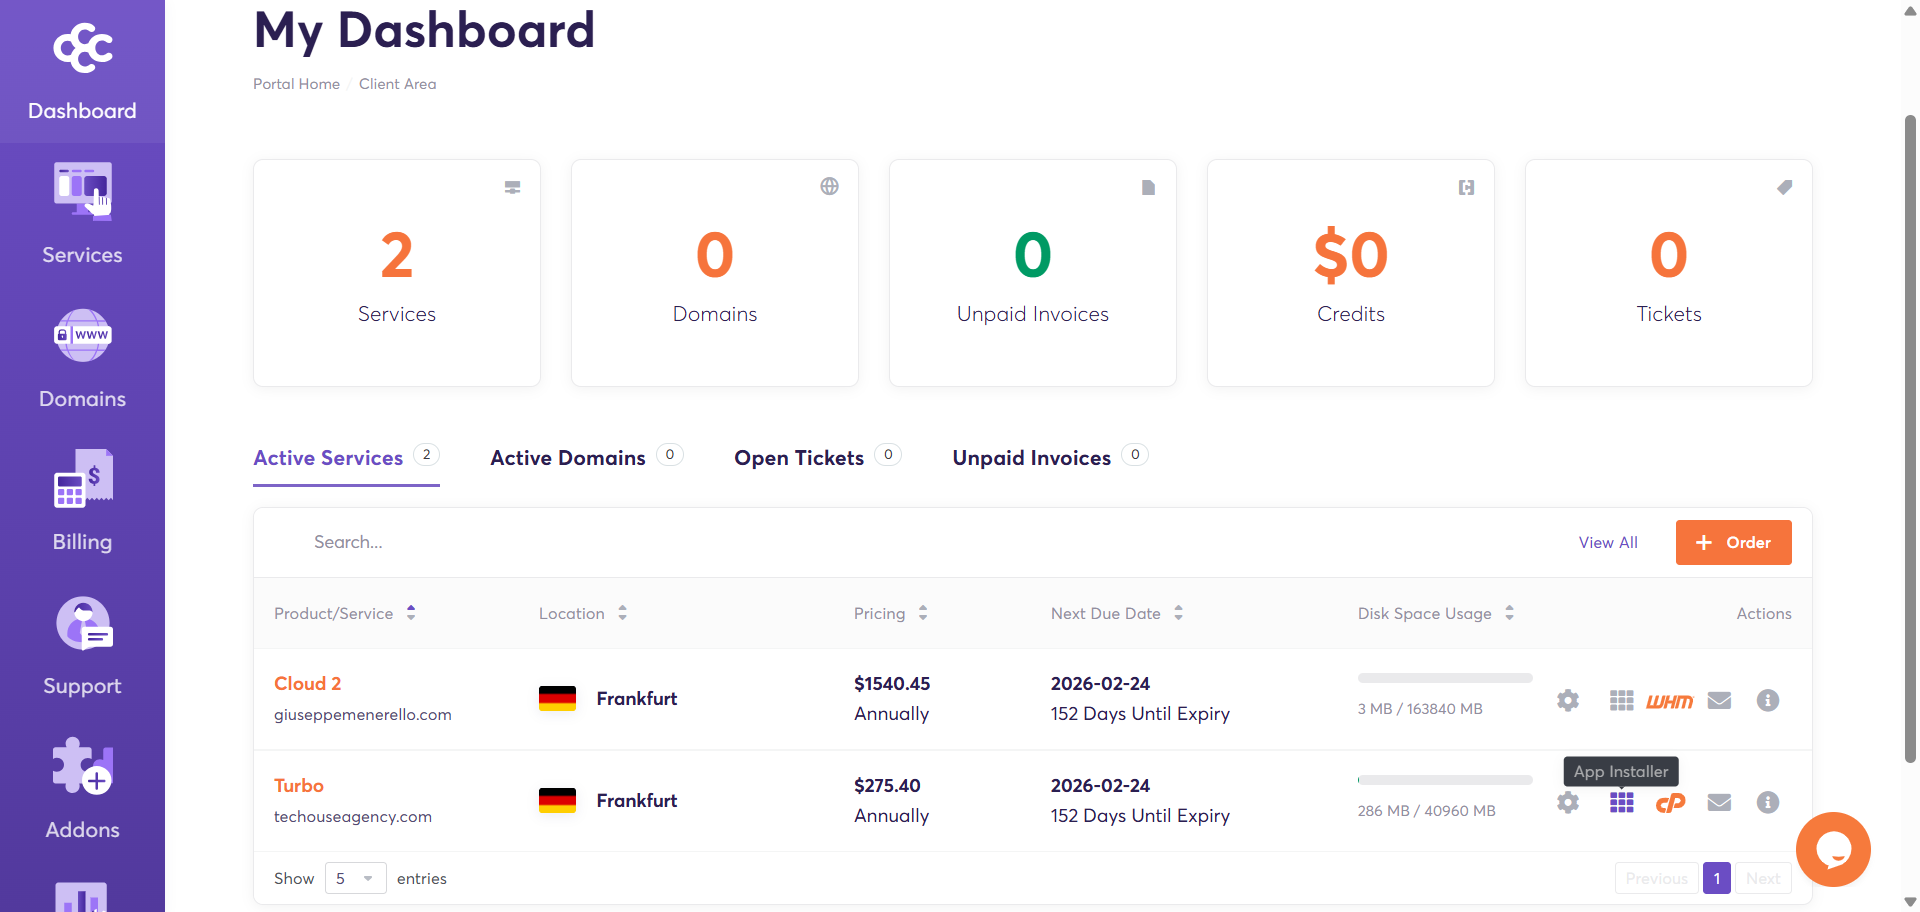Click the server icon on the Services card
This screenshot has width=1920, height=912.
click(512, 187)
